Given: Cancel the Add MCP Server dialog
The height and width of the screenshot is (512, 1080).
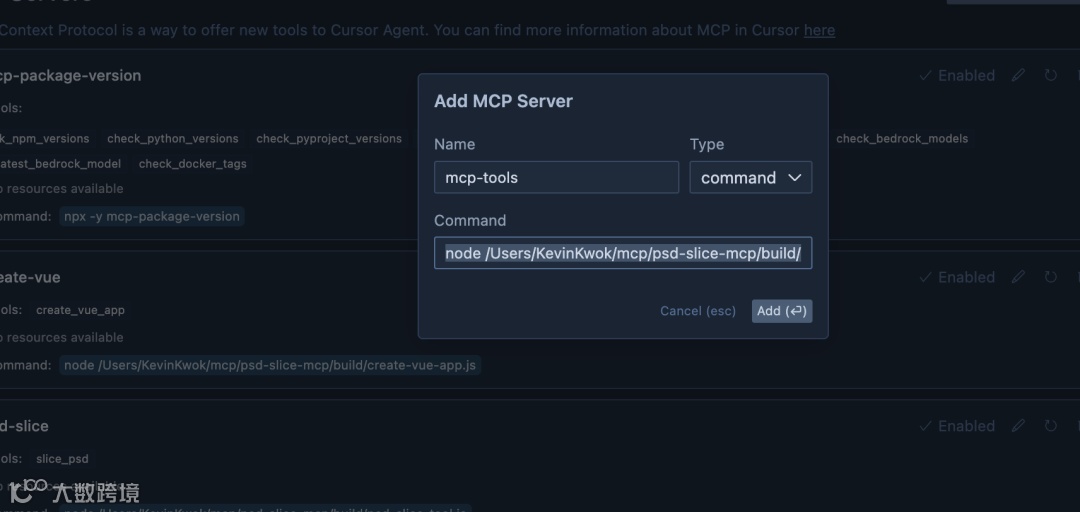Looking at the screenshot, I should 698,311.
